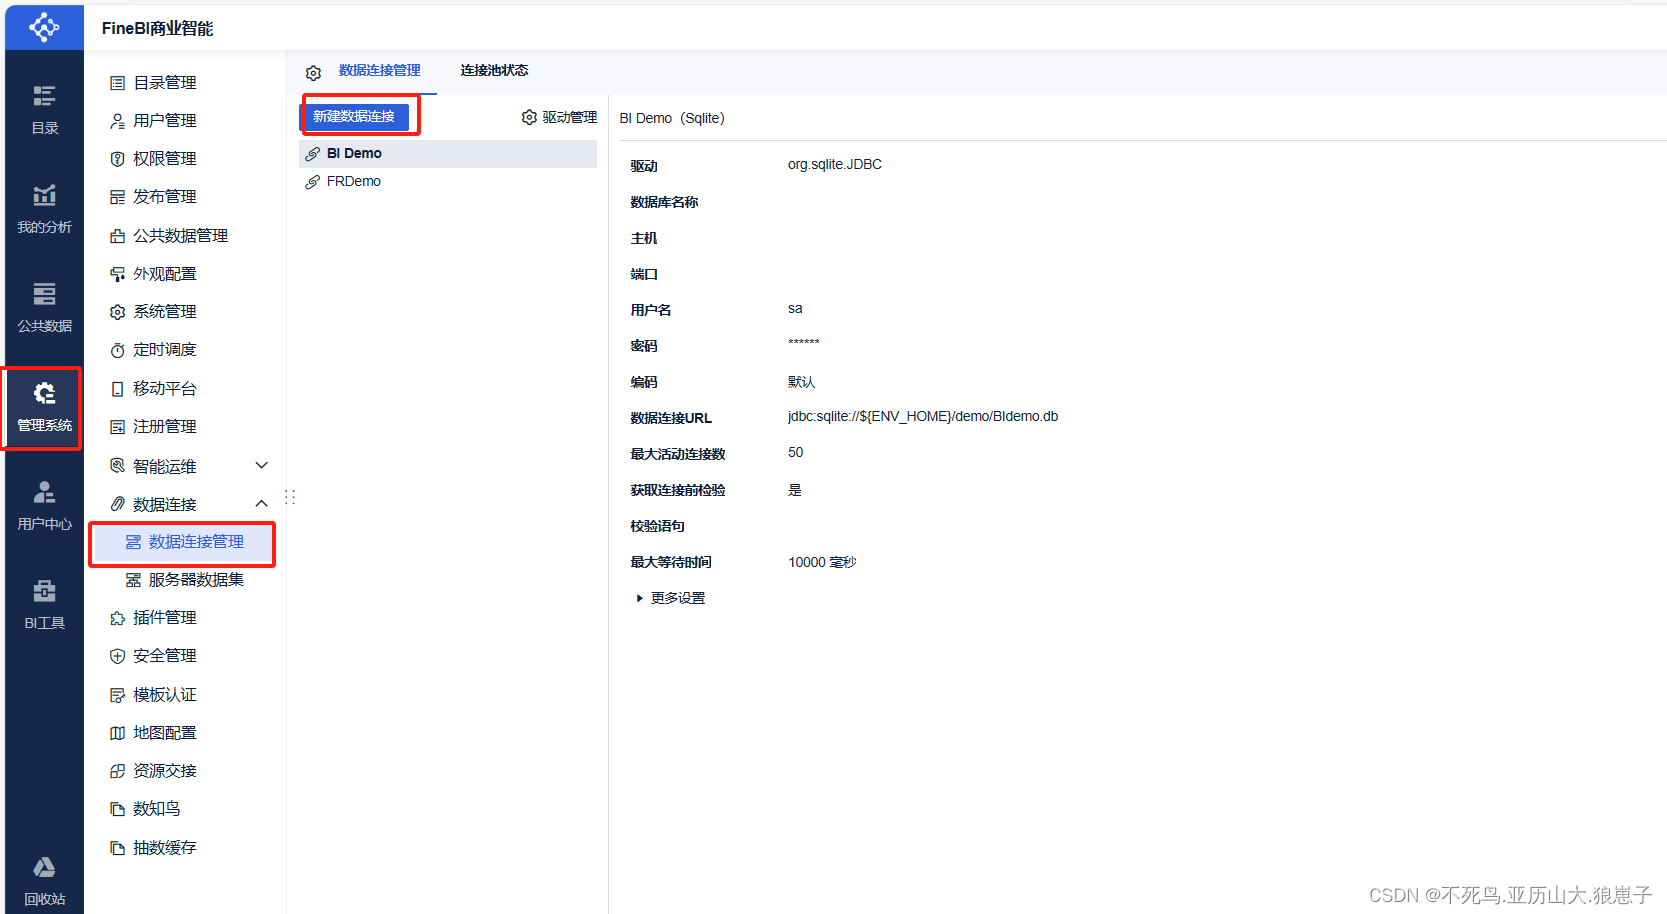The width and height of the screenshot is (1667, 914).
Task: Select the FRDemo connection
Action: point(354,181)
